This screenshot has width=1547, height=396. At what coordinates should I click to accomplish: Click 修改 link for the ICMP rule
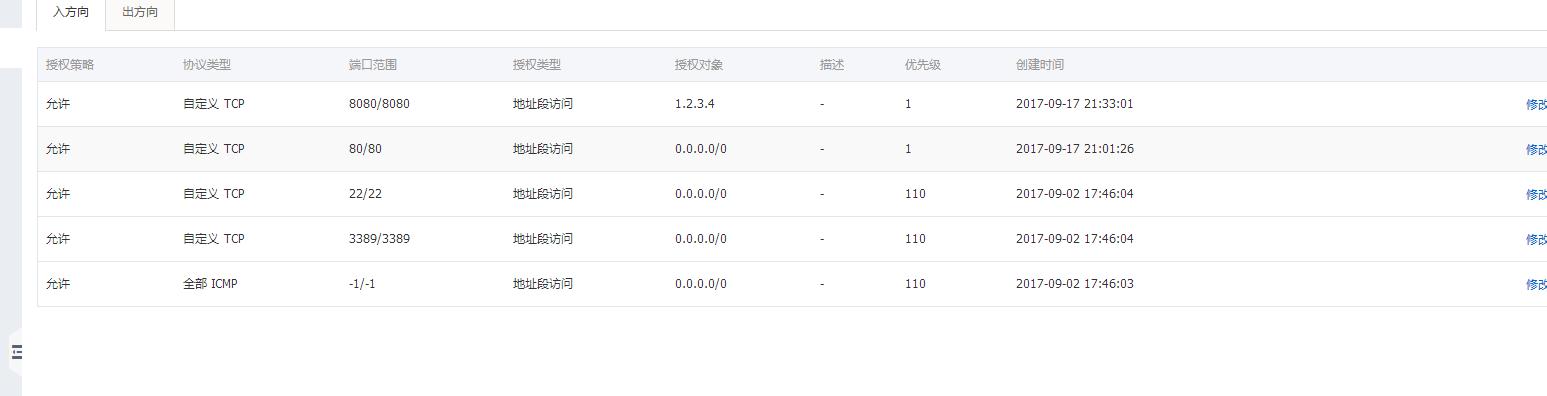[x=1536, y=284]
